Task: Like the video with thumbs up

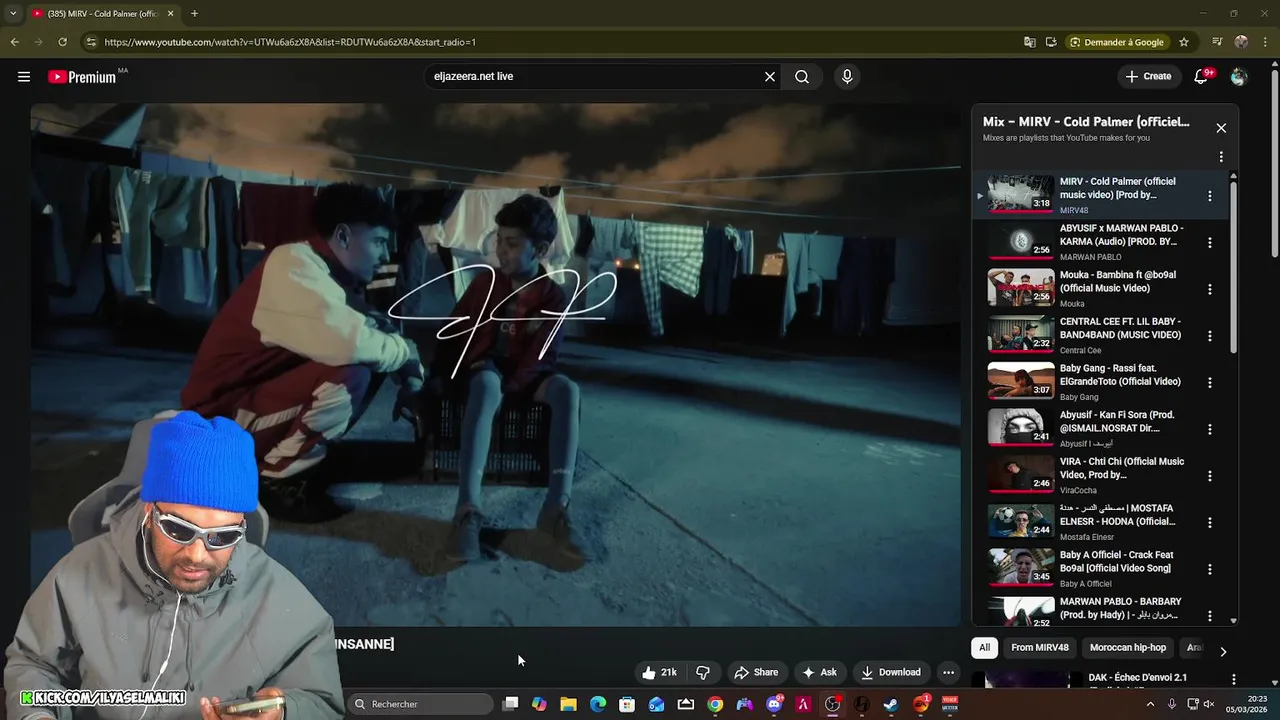Action: pyautogui.click(x=659, y=673)
